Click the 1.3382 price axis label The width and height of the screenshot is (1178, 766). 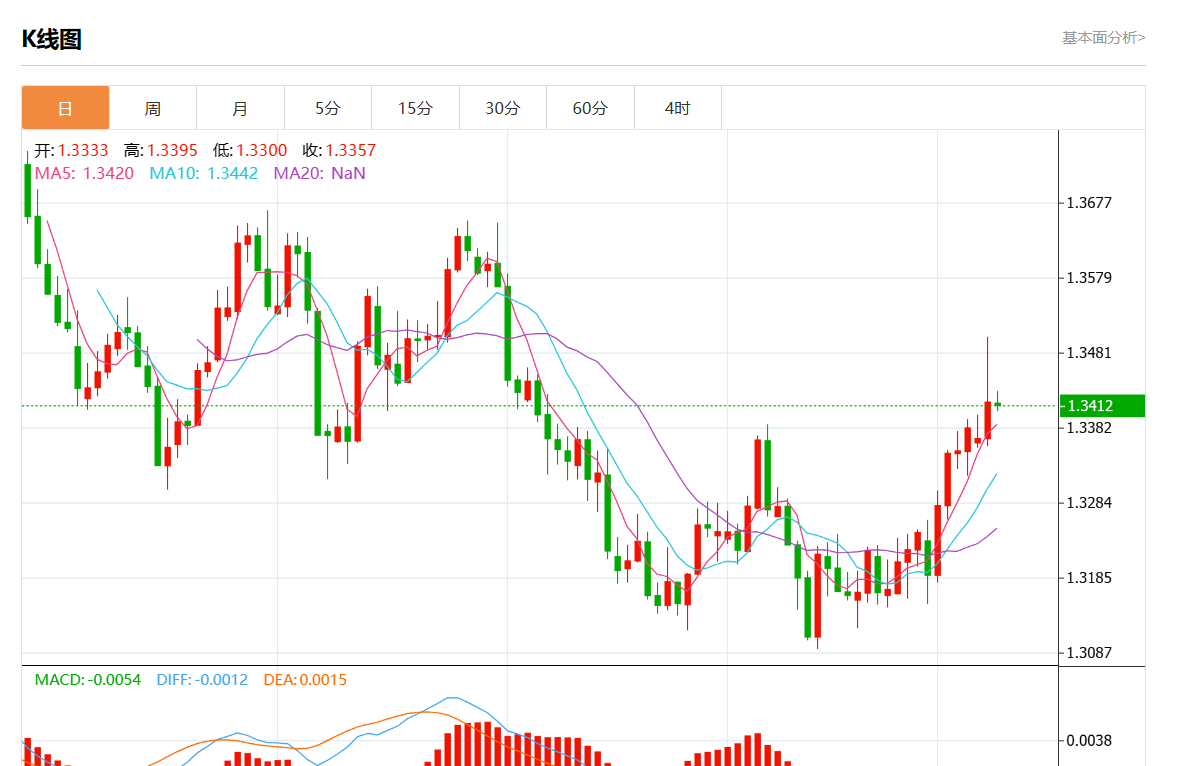1089,428
